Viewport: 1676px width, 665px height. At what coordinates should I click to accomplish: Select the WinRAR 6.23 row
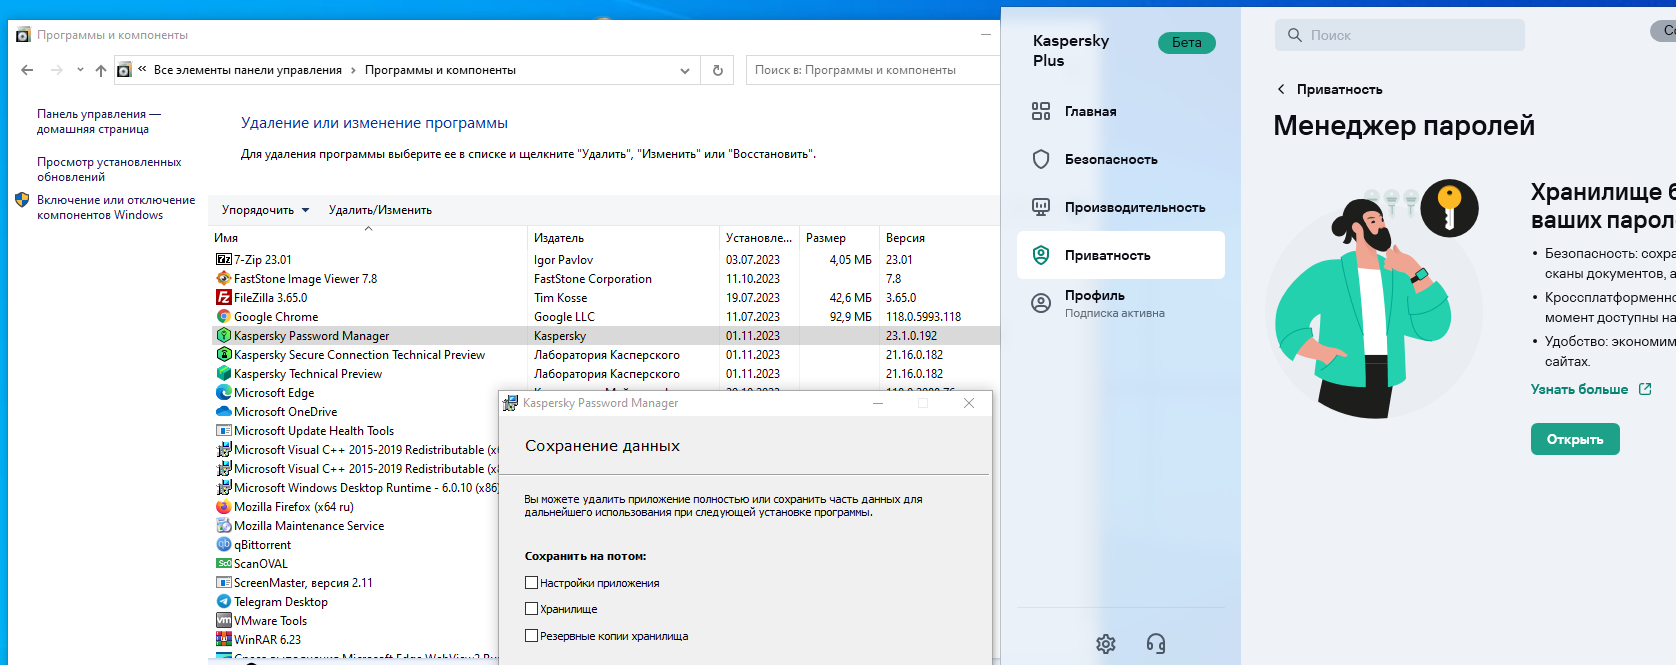[x=355, y=640]
